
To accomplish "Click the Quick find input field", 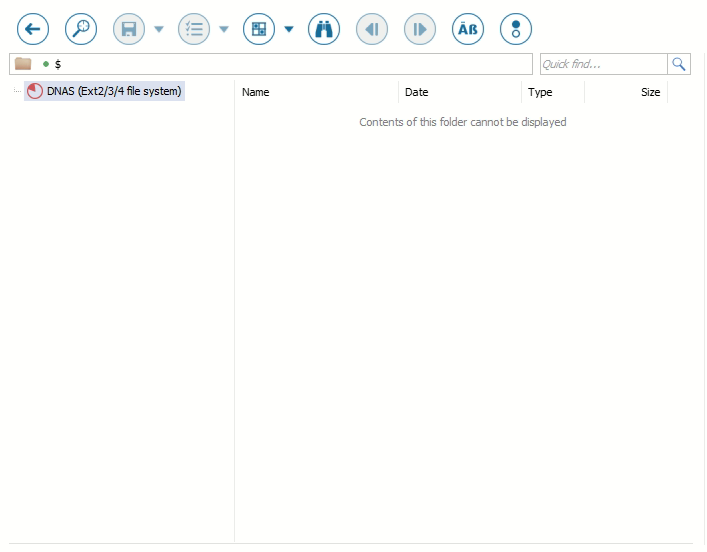I will coord(602,64).
